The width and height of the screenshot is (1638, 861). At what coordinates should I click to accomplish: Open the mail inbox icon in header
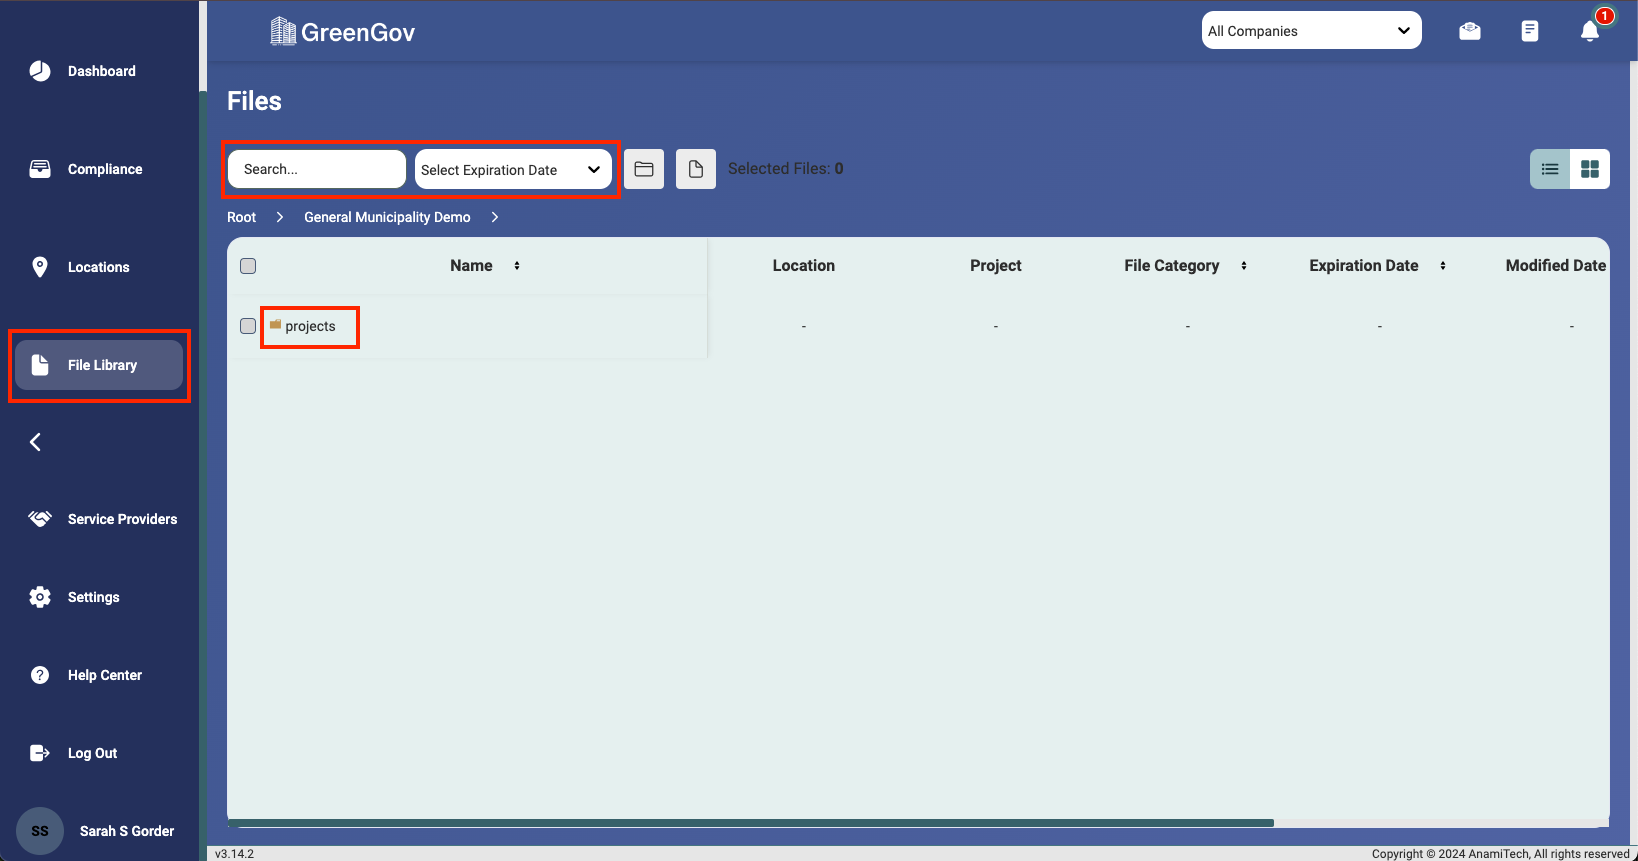(x=1470, y=31)
